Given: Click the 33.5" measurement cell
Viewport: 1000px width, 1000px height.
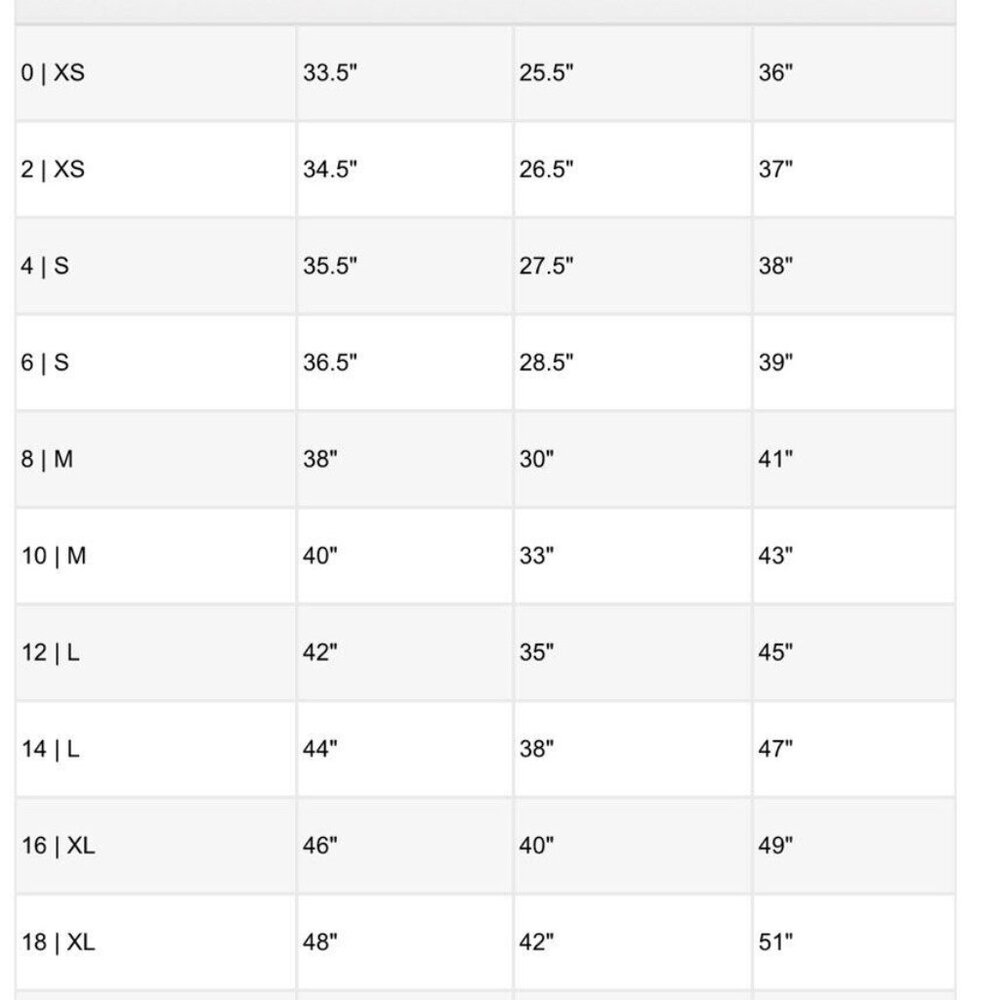Looking at the screenshot, I should click(x=405, y=73).
